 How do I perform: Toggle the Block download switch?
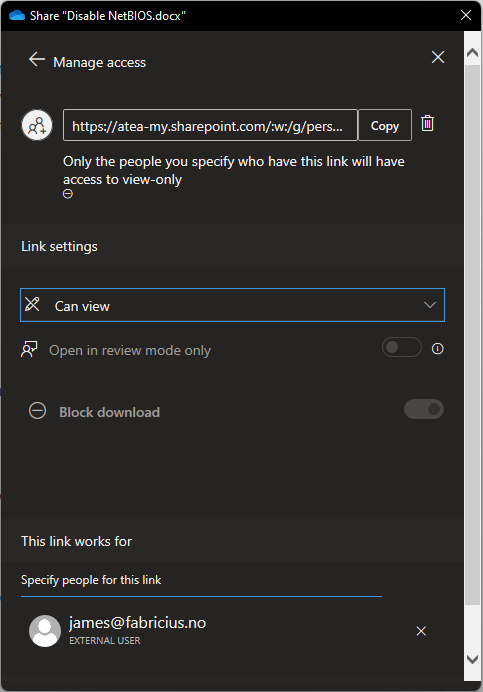tap(424, 409)
